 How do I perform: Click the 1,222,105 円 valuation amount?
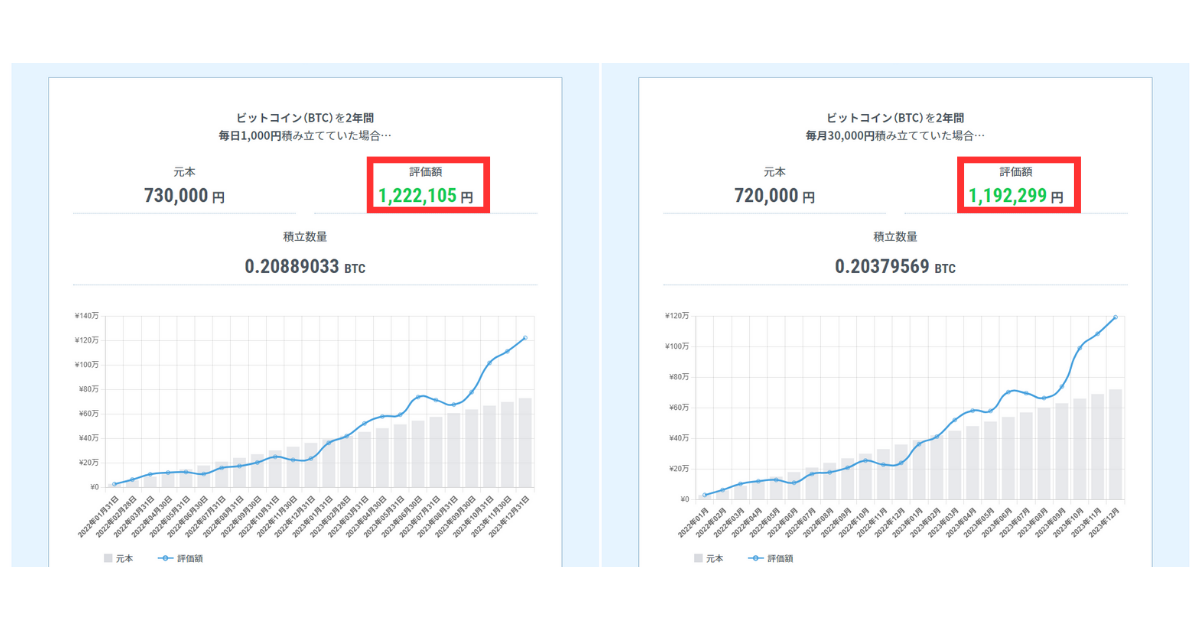425,197
